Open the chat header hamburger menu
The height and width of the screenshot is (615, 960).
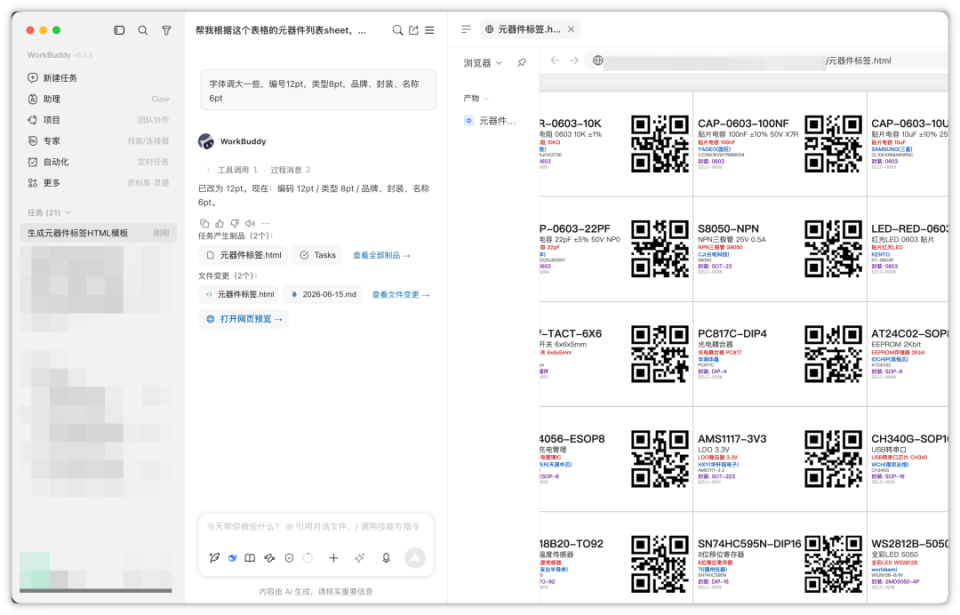pyautogui.click(x=430, y=30)
